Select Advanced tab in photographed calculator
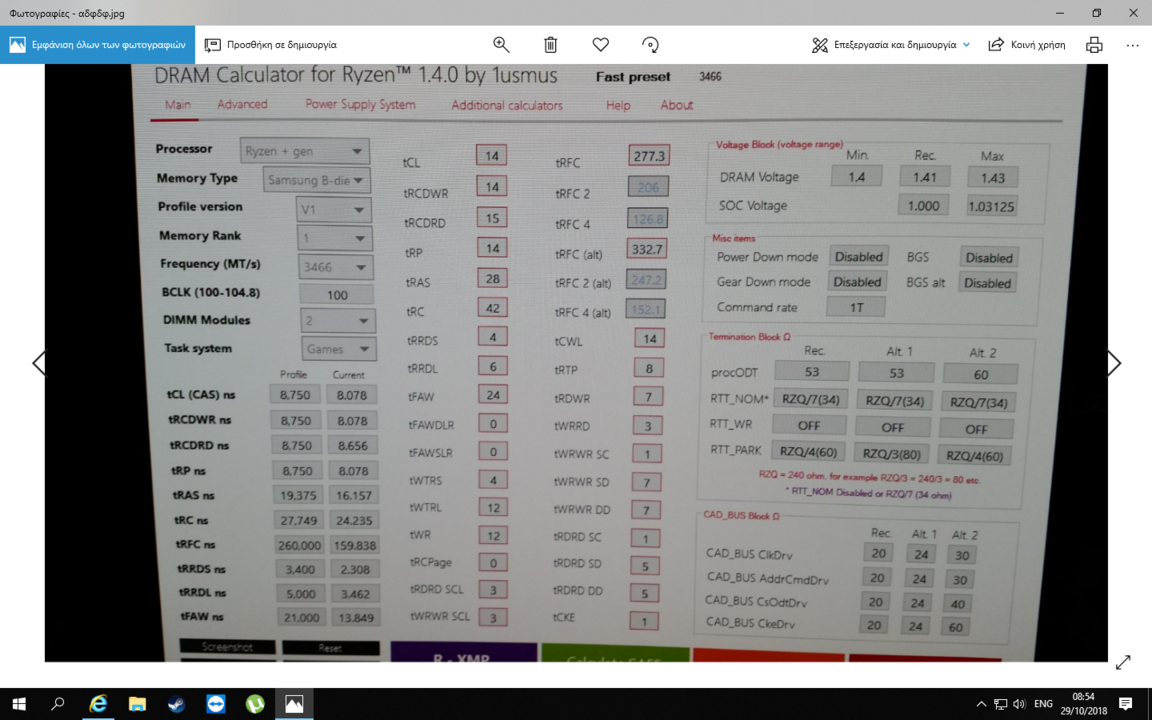Image resolution: width=1152 pixels, height=720 pixels. coord(242,104)
